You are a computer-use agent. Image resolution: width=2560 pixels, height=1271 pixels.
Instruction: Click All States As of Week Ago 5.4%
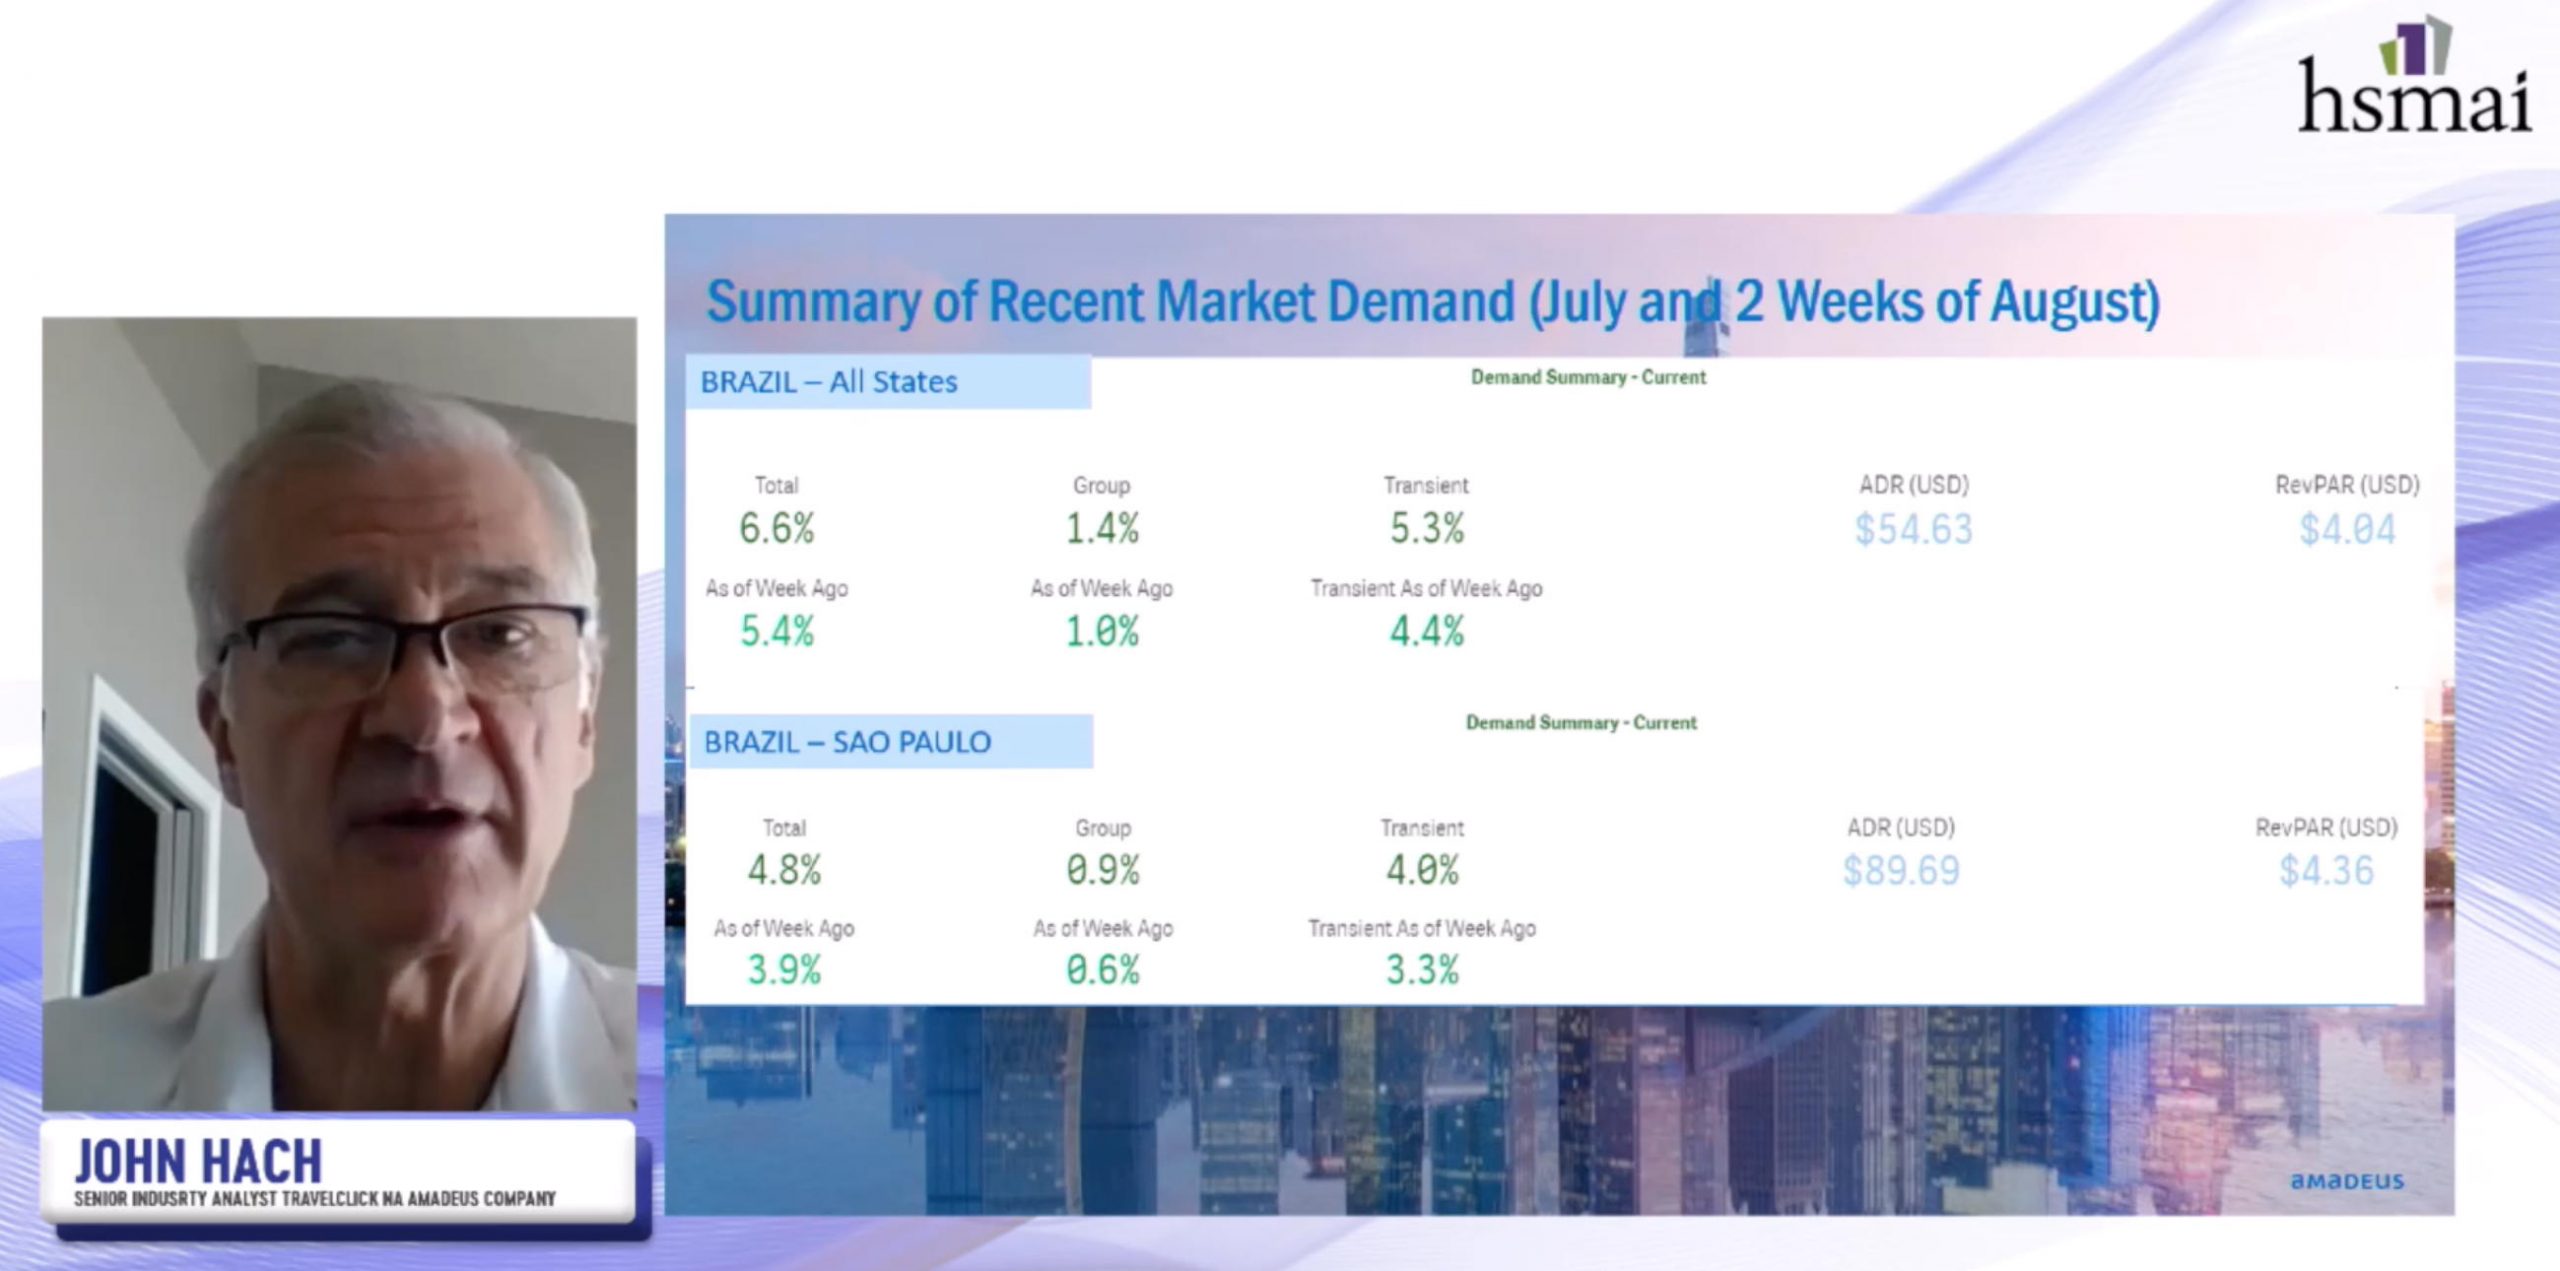tap(777, 631)
